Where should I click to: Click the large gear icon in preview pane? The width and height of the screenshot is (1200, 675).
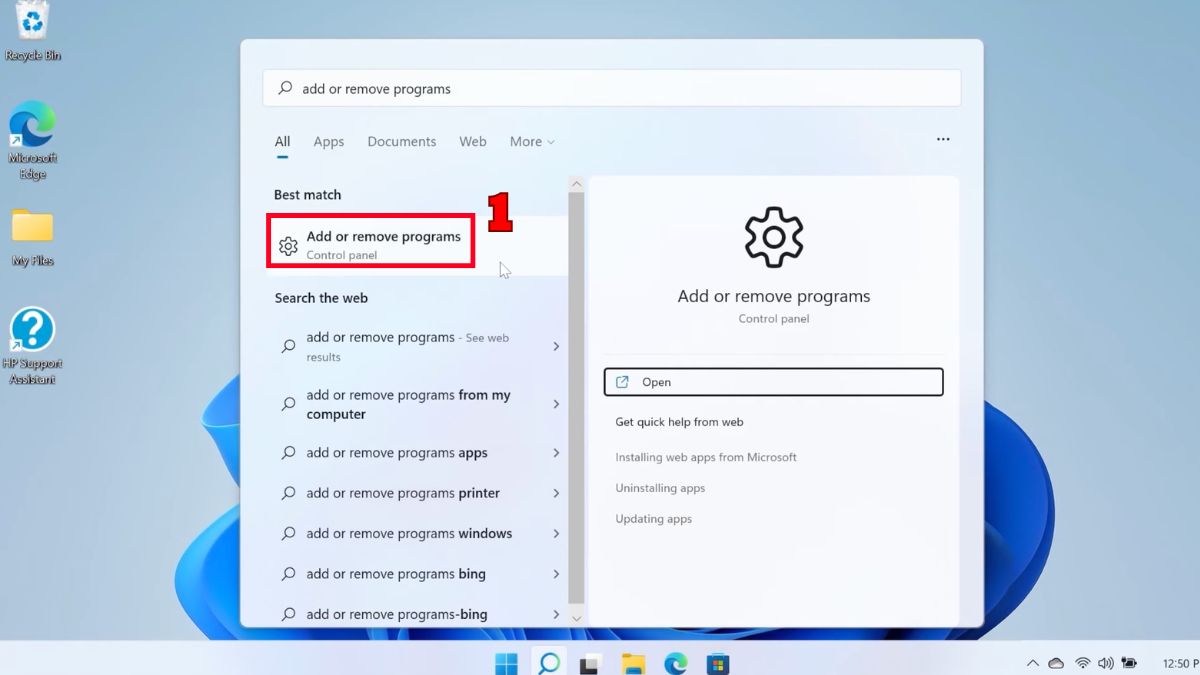coord(774,236)
